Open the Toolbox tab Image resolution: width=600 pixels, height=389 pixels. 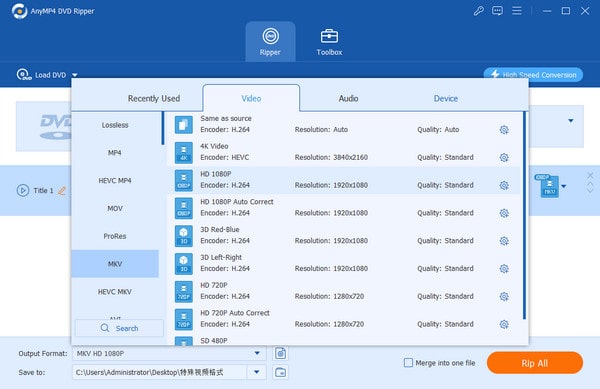click(329, 41)
